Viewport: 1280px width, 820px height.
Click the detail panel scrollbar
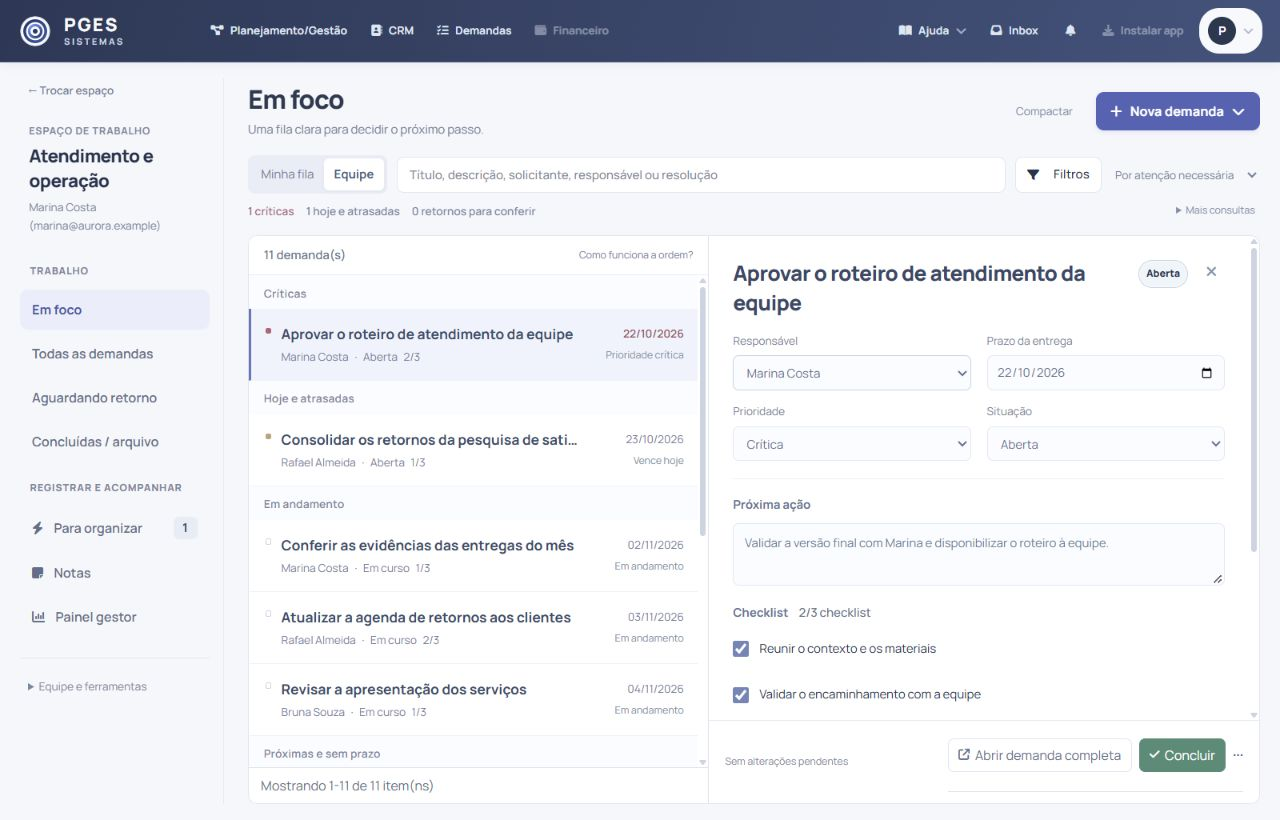[1254, 400]
